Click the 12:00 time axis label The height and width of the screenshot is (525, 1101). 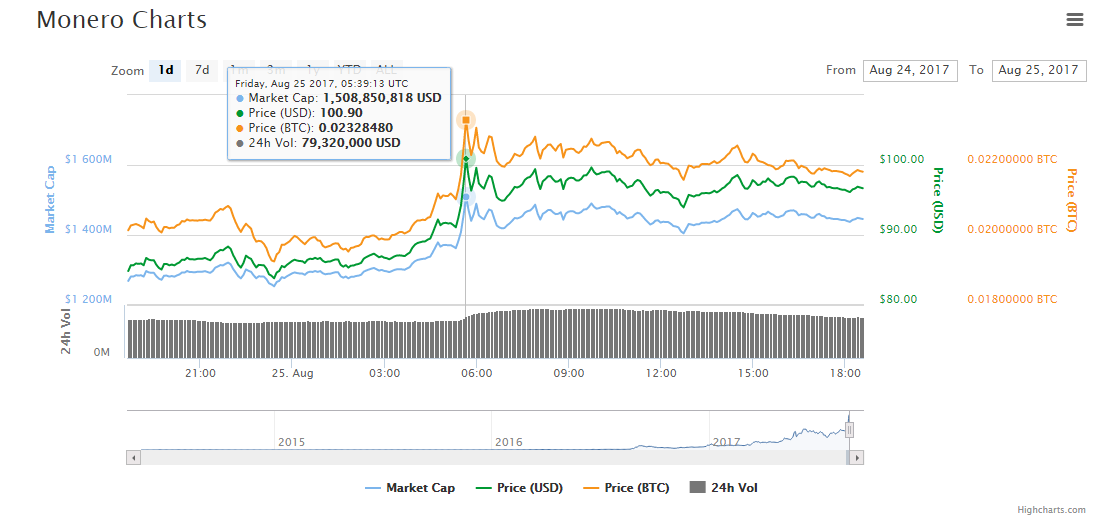coord(661,373)
